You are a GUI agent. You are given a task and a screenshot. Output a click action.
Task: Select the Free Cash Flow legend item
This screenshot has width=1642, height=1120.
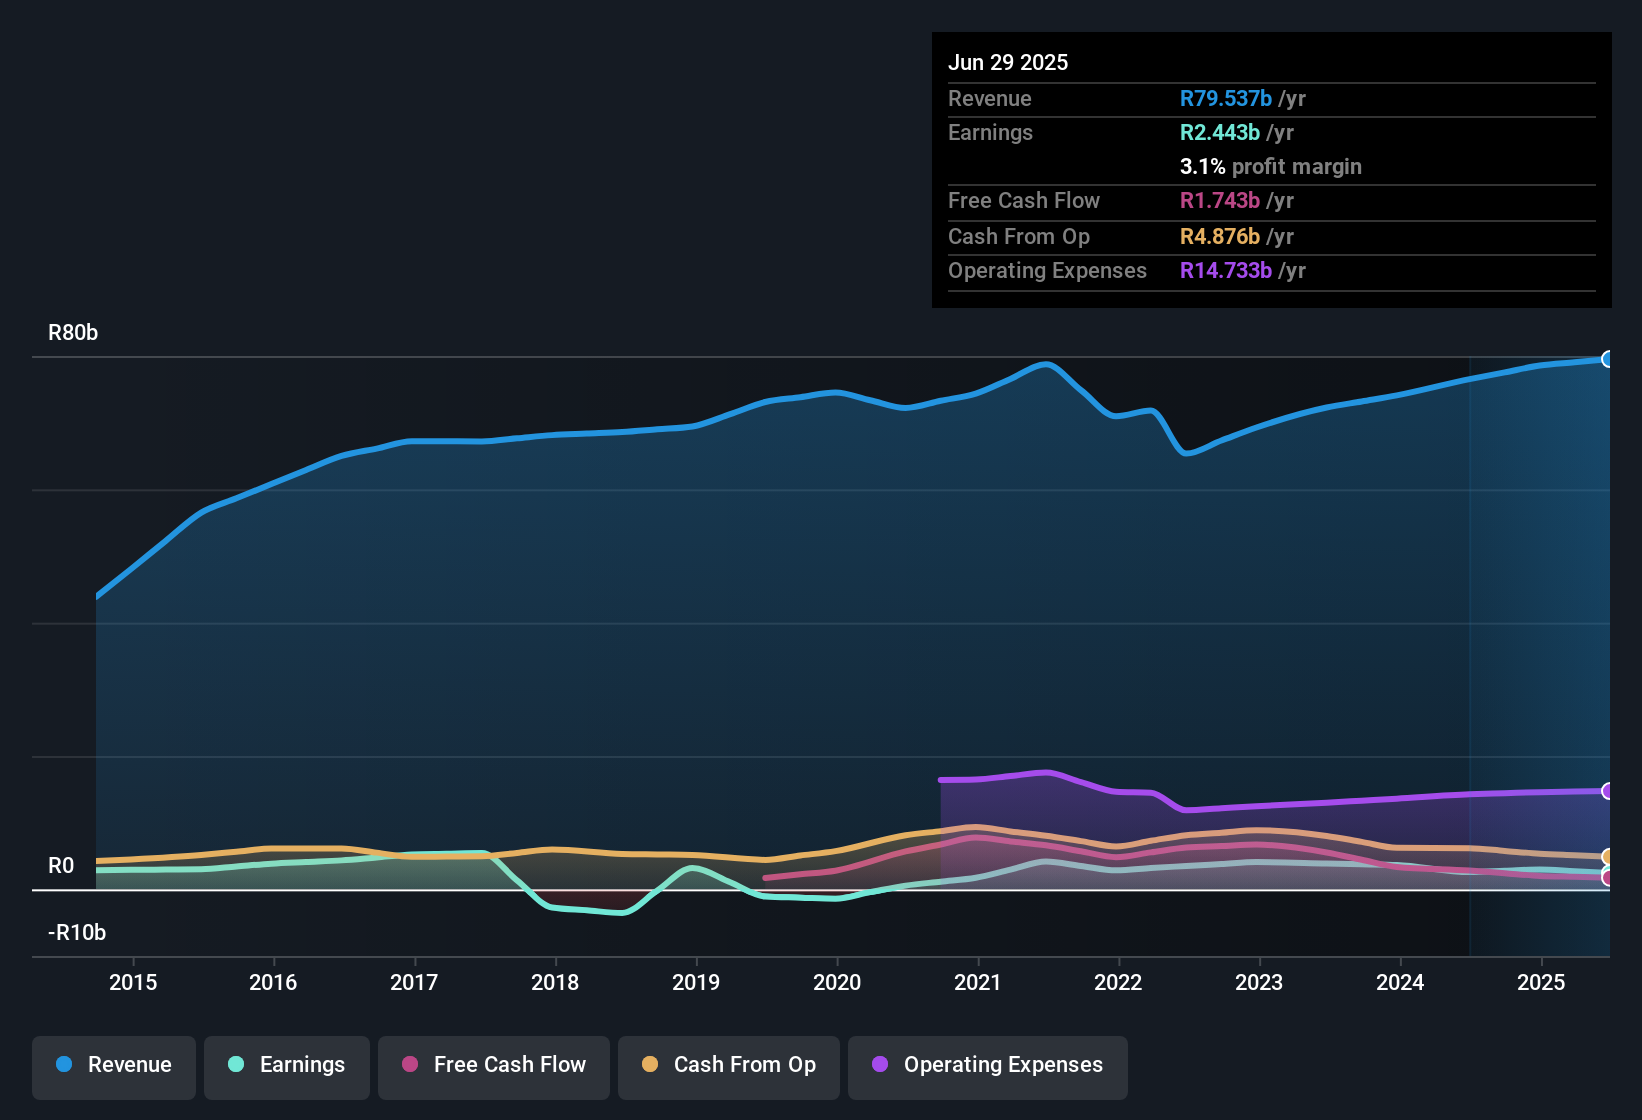click(x=493, y=1067)
